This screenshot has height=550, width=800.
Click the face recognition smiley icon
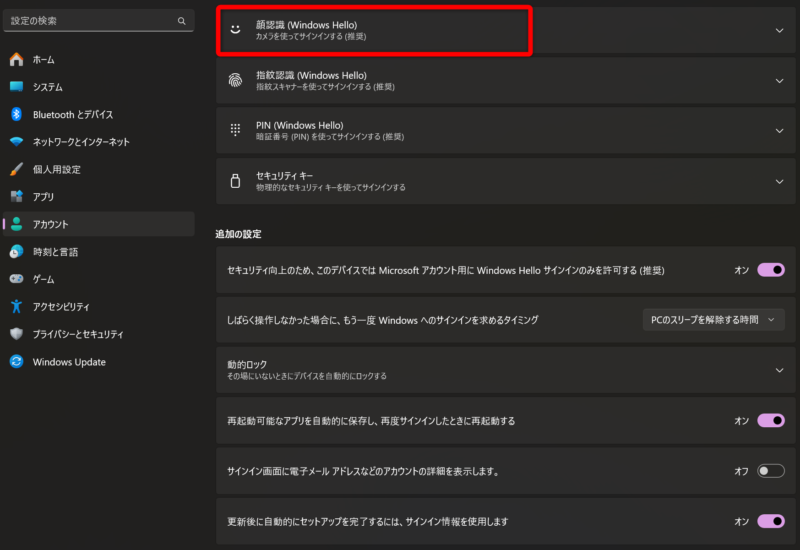235,30
